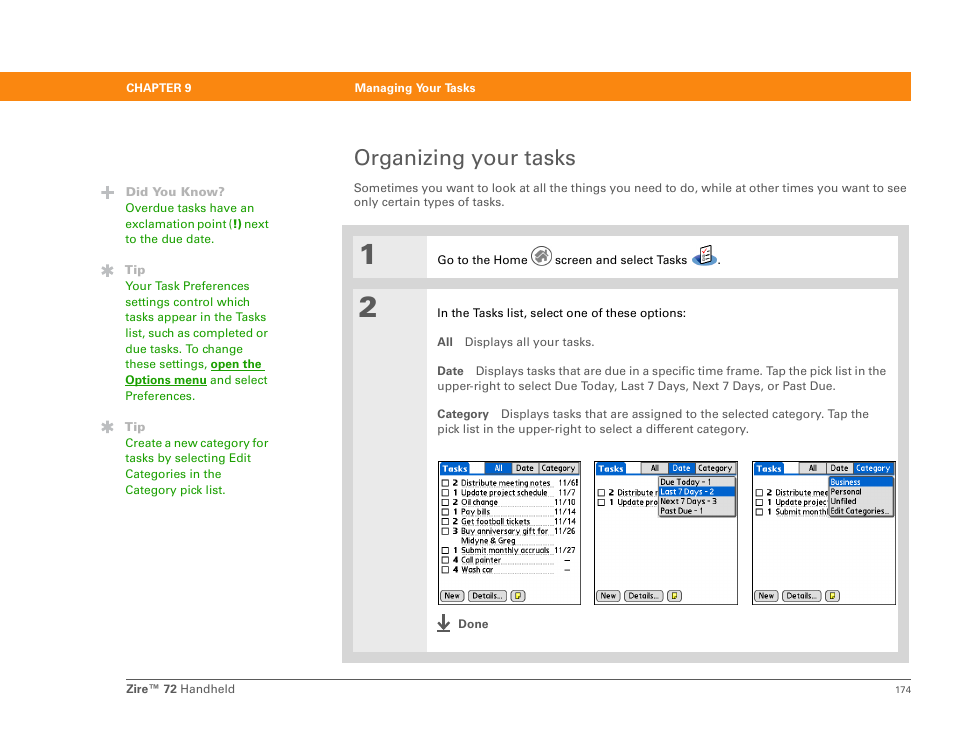Screen dimensions: 954x738
Task: Click the 'Pay bills' task name
Action: coord(475,512)
